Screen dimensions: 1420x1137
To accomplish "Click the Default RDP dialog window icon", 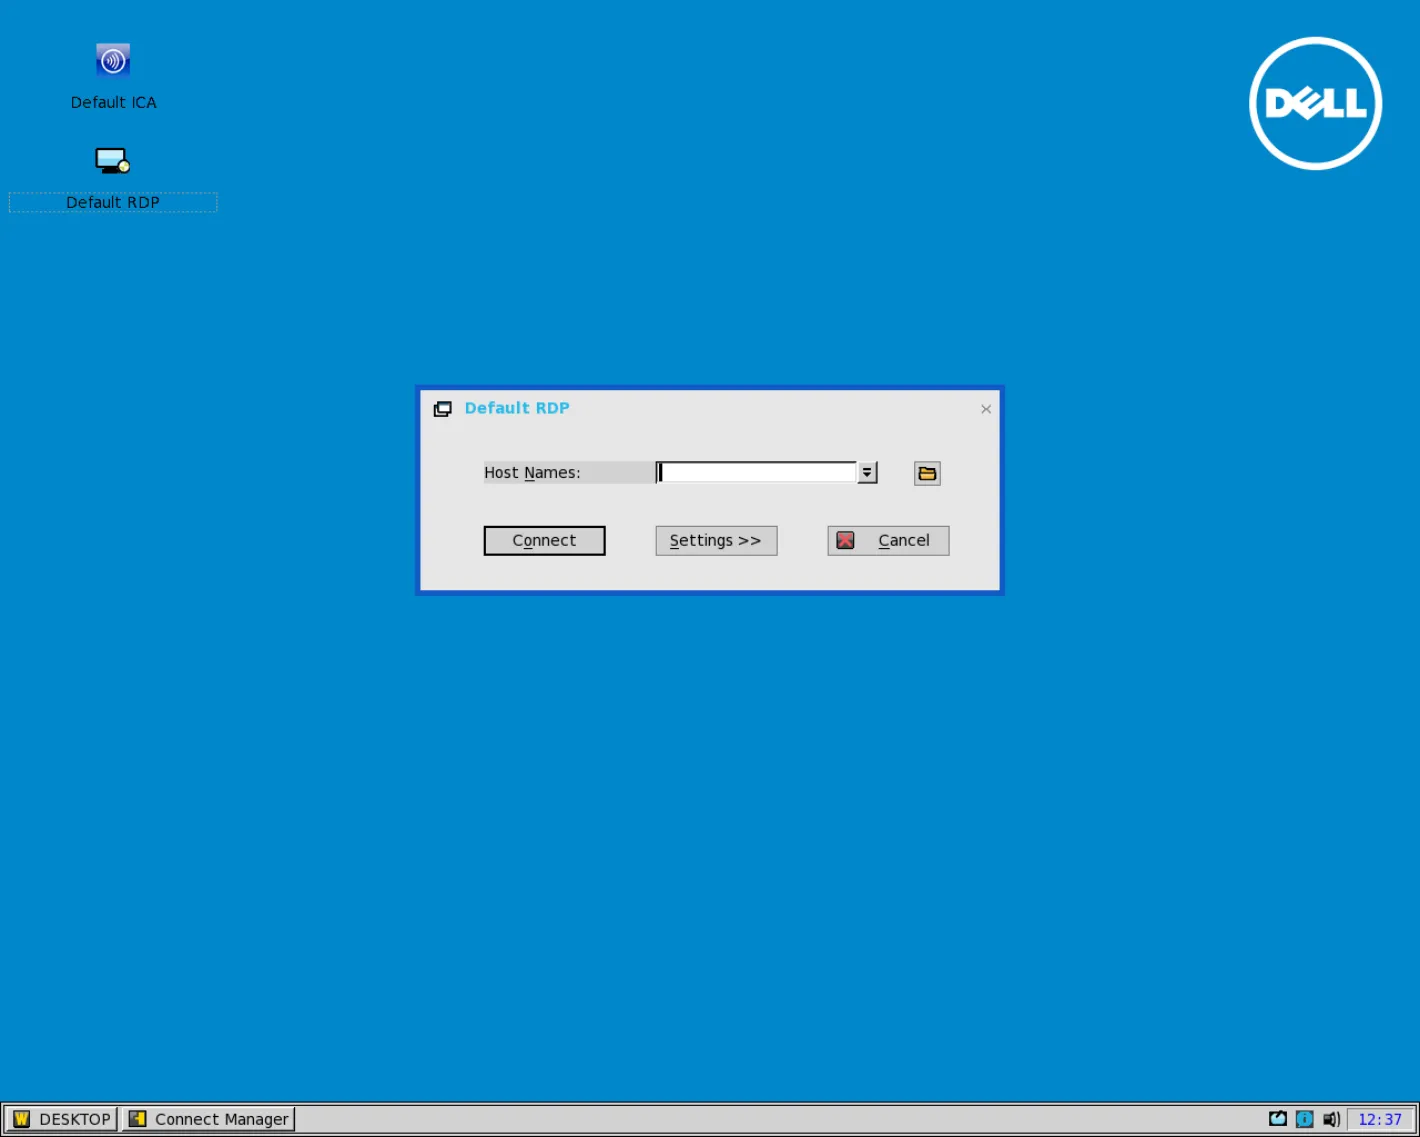I will (x=442, y=409).
